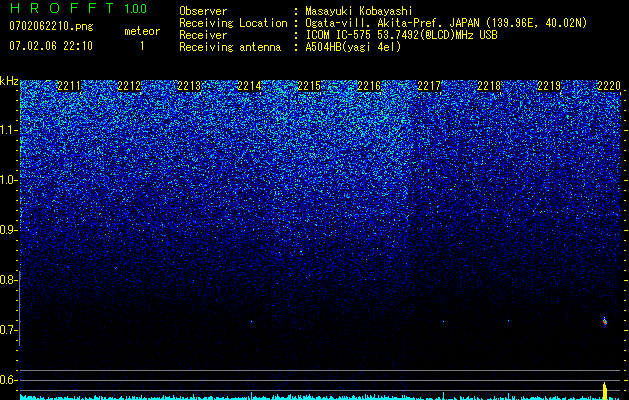
Task: Click the 2215 time marker
Action: pyautogui.click(x=309, y=86)
